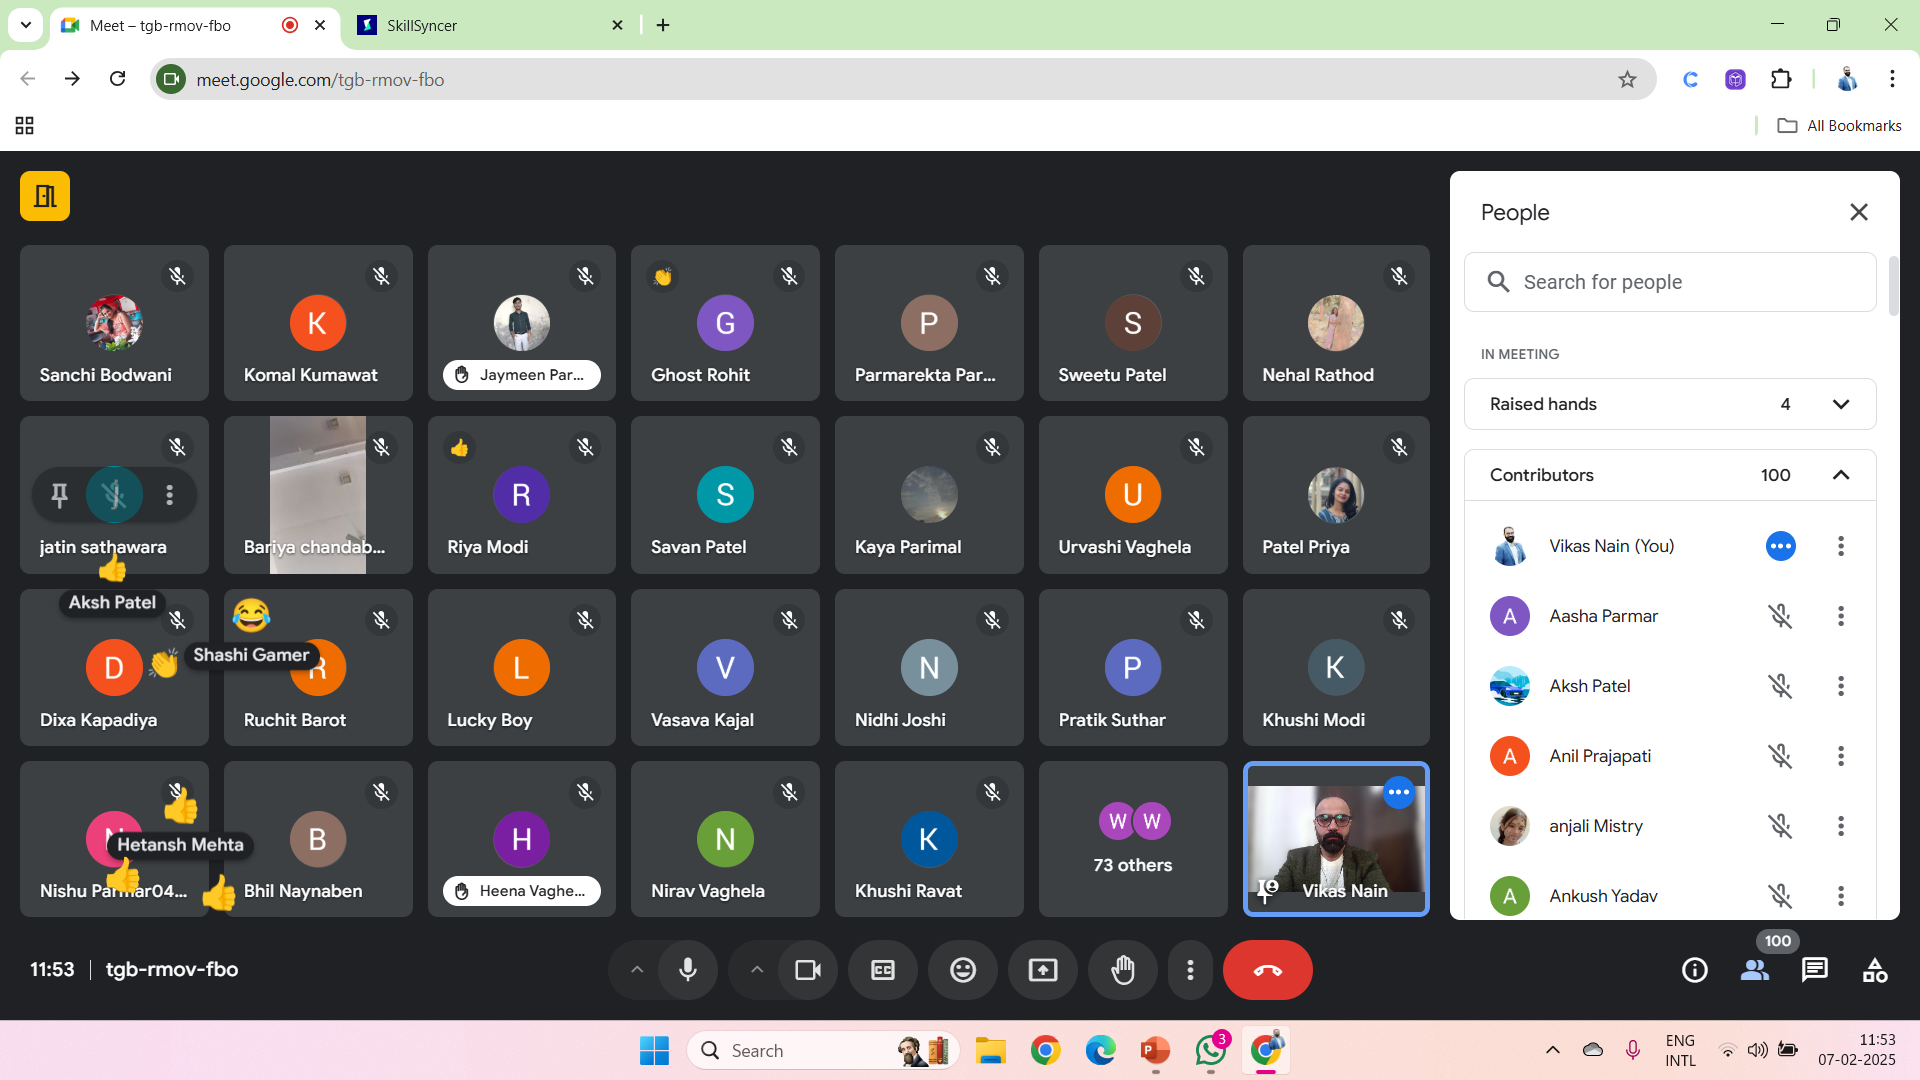1920x1080 pixels.
Task: Toggle the camera button
Action: pyautogui.click(x=807, y=970)
